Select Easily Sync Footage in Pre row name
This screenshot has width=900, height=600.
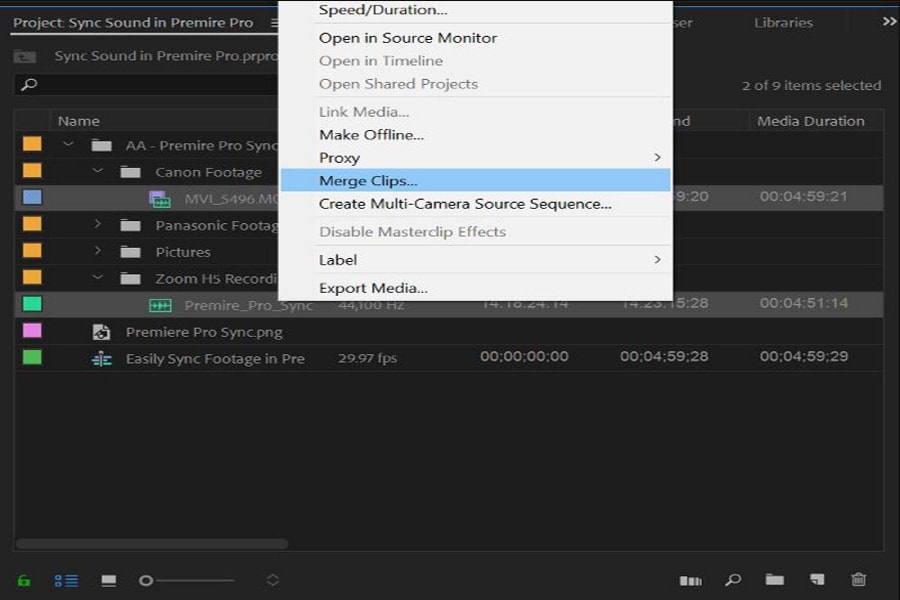tap(215, 359)
